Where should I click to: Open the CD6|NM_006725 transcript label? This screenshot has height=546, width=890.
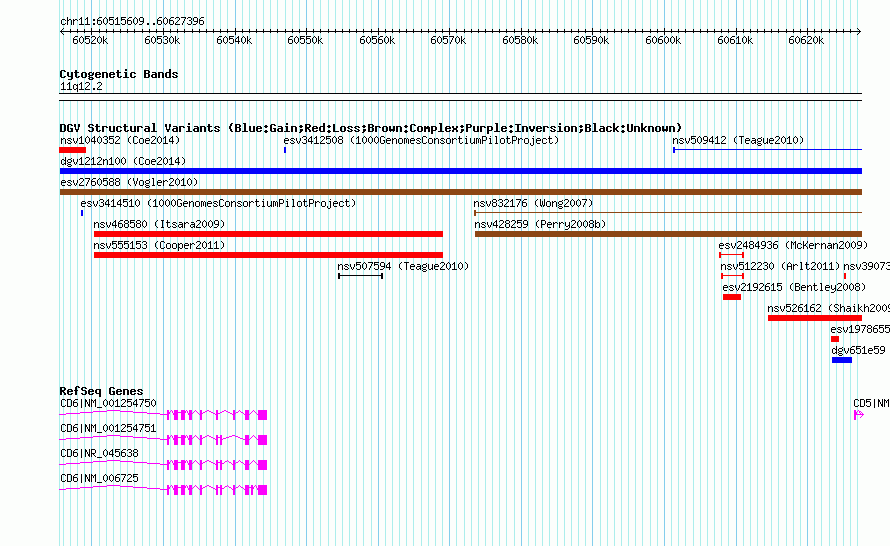click(99, 478)
